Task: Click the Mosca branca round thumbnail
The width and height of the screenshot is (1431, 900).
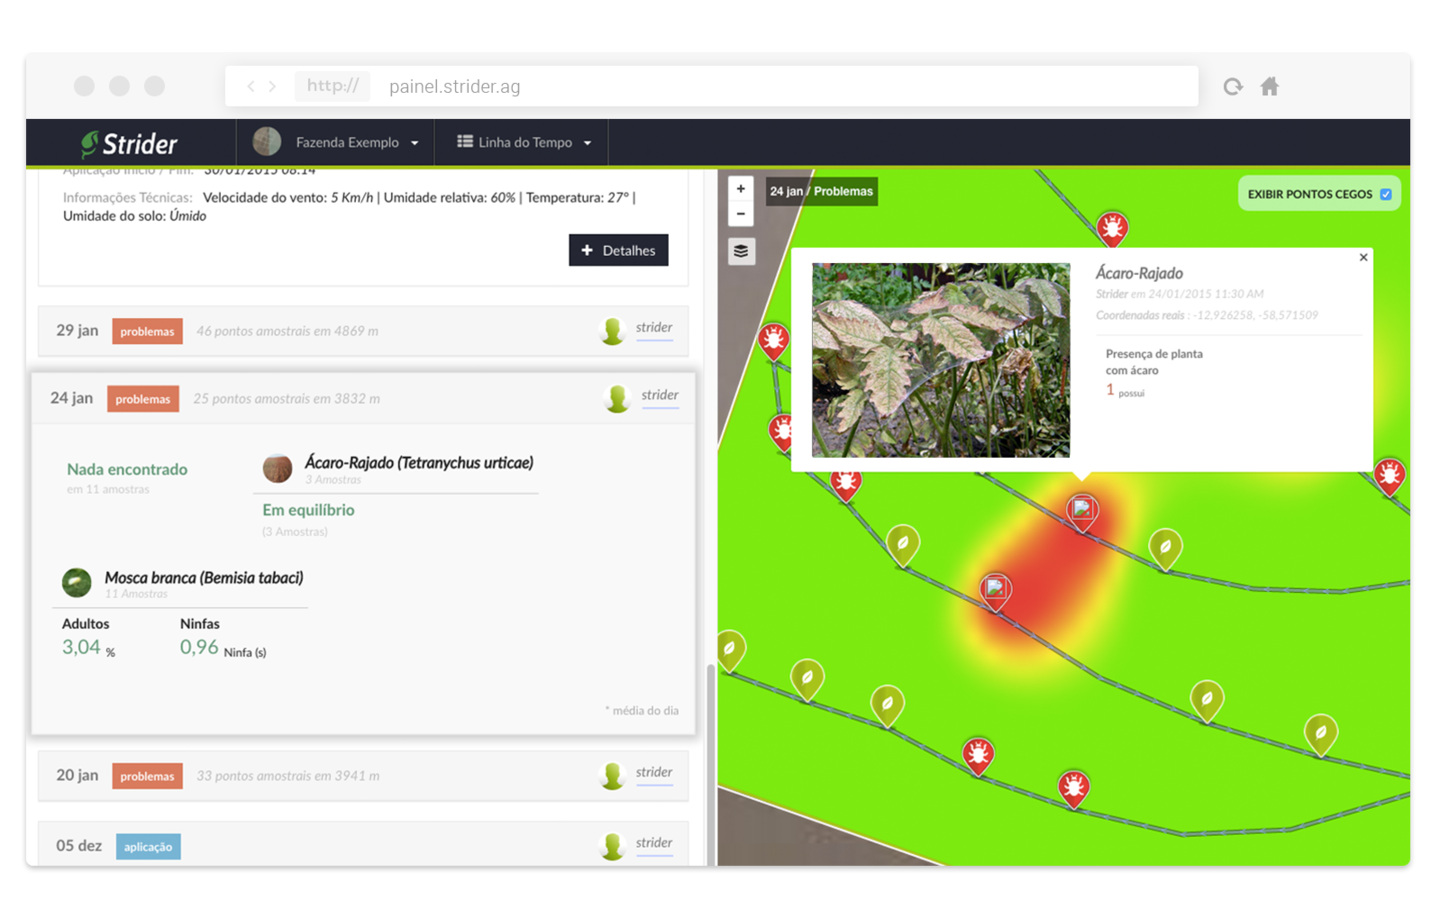Action: pyautogui.click(x=77, y=582)
